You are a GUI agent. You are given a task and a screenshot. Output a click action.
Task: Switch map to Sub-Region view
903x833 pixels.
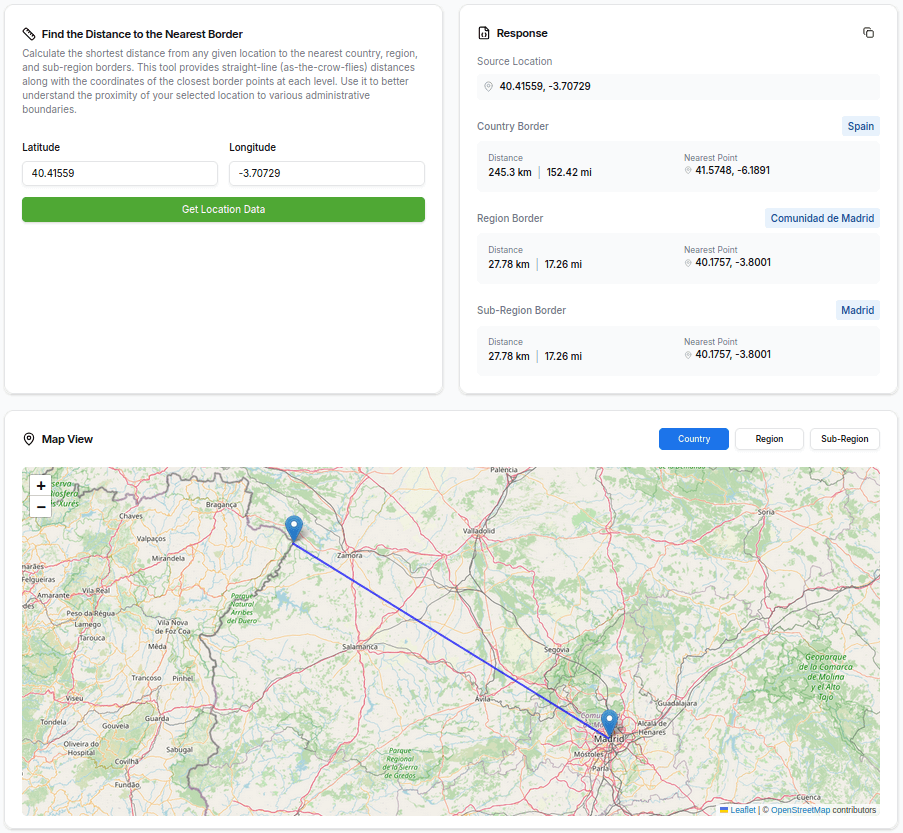click(x=845, y=439)
